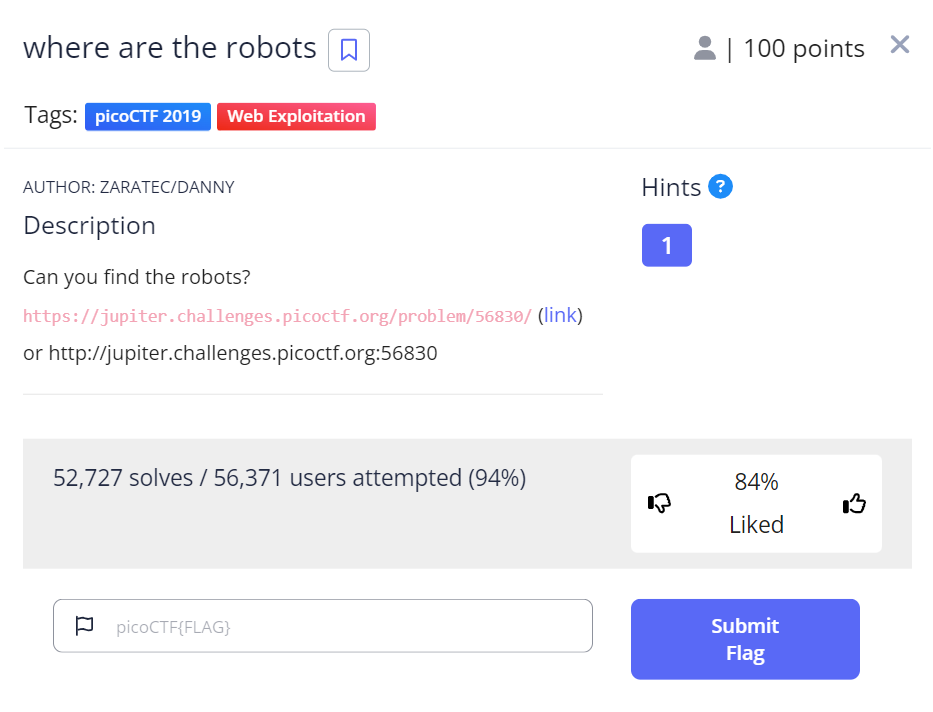933x712 pixels.
Task: Click the '84% Liked' rating text
Action: coord(756,503)
